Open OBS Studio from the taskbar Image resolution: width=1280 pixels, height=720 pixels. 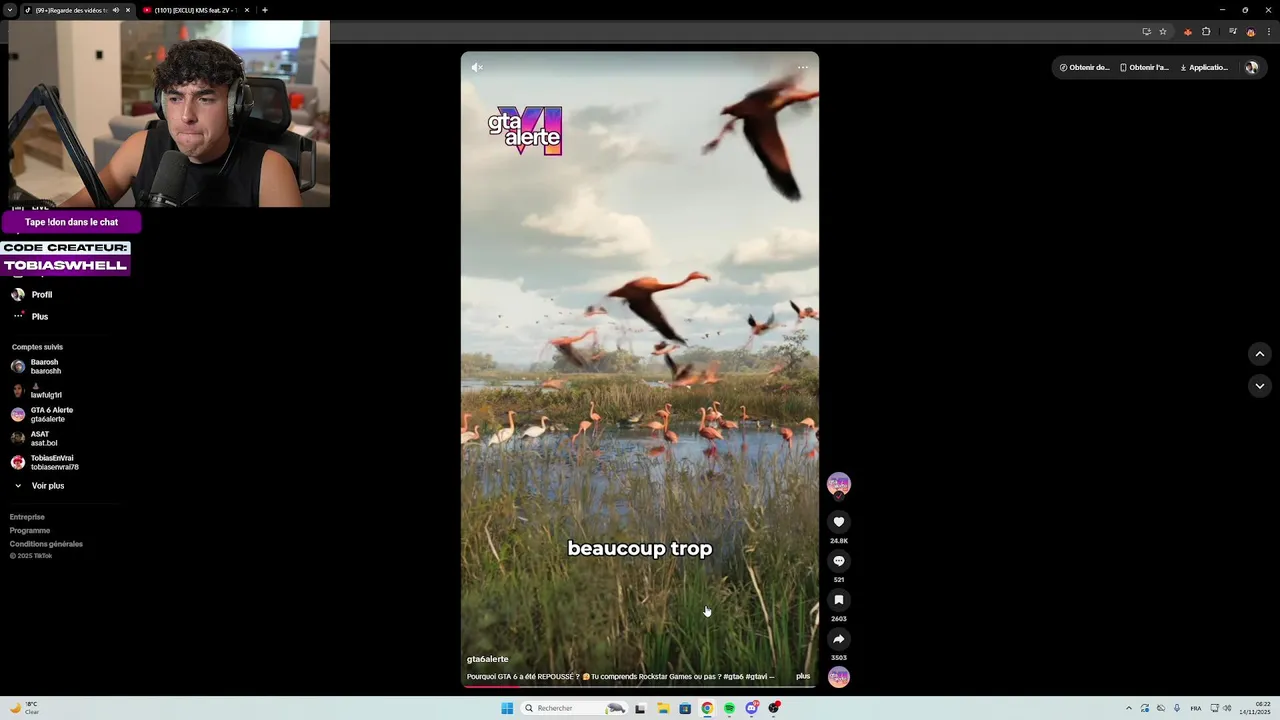(x=774, y=708)
